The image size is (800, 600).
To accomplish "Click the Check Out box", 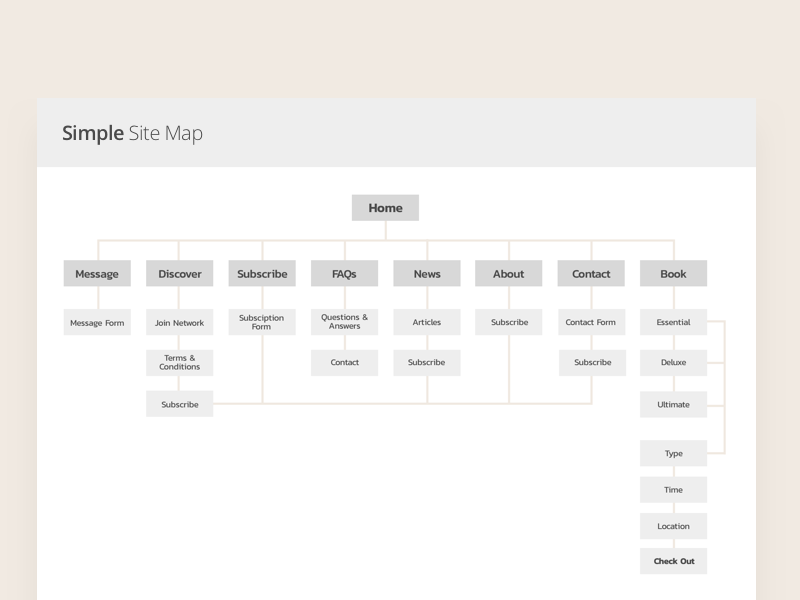I will pos(673,561).
